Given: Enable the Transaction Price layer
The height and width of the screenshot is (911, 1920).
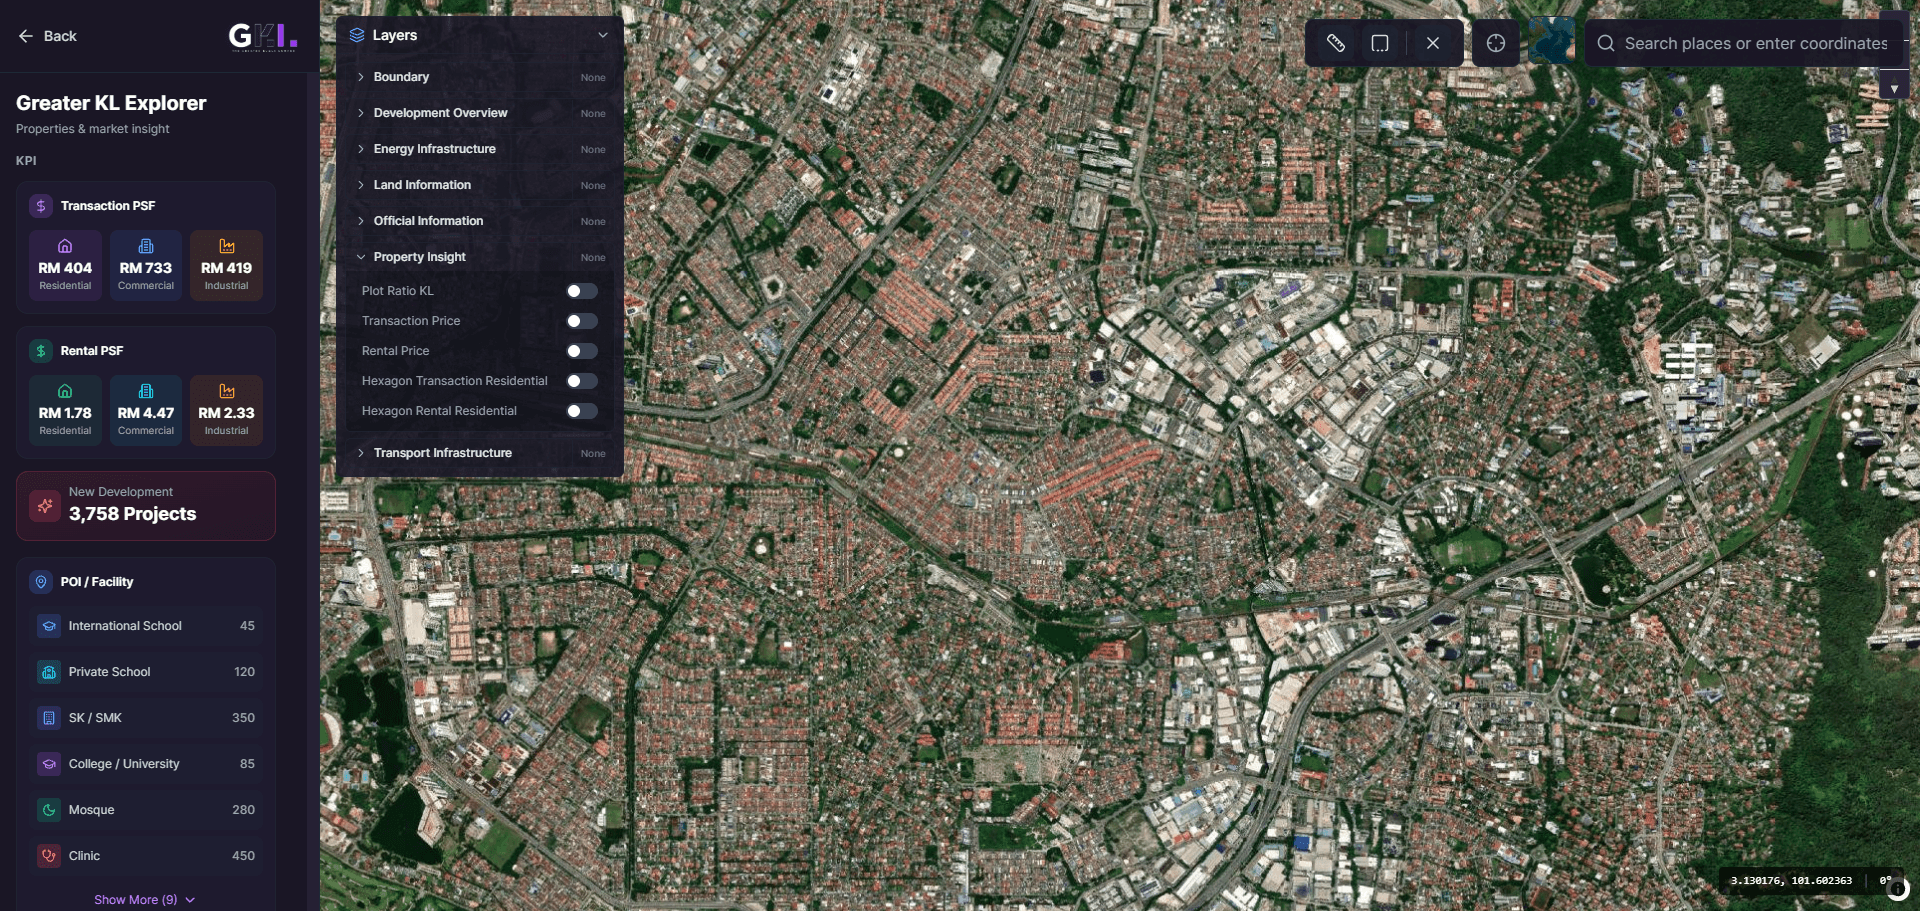Looking at the screenshot, I should tap(582, 321).
